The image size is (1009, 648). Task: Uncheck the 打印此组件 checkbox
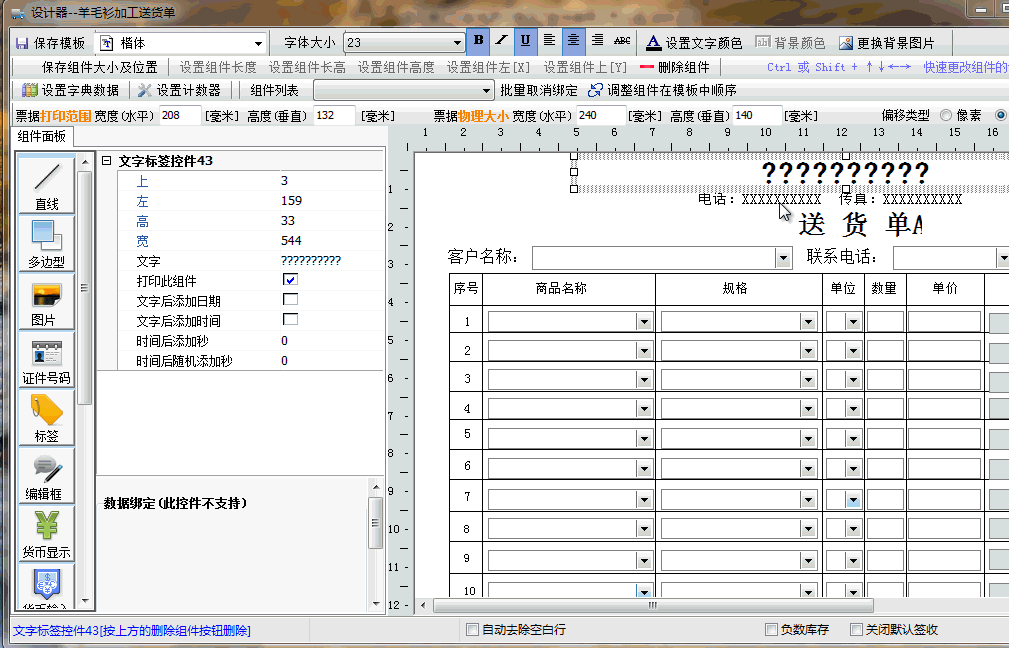290,280
